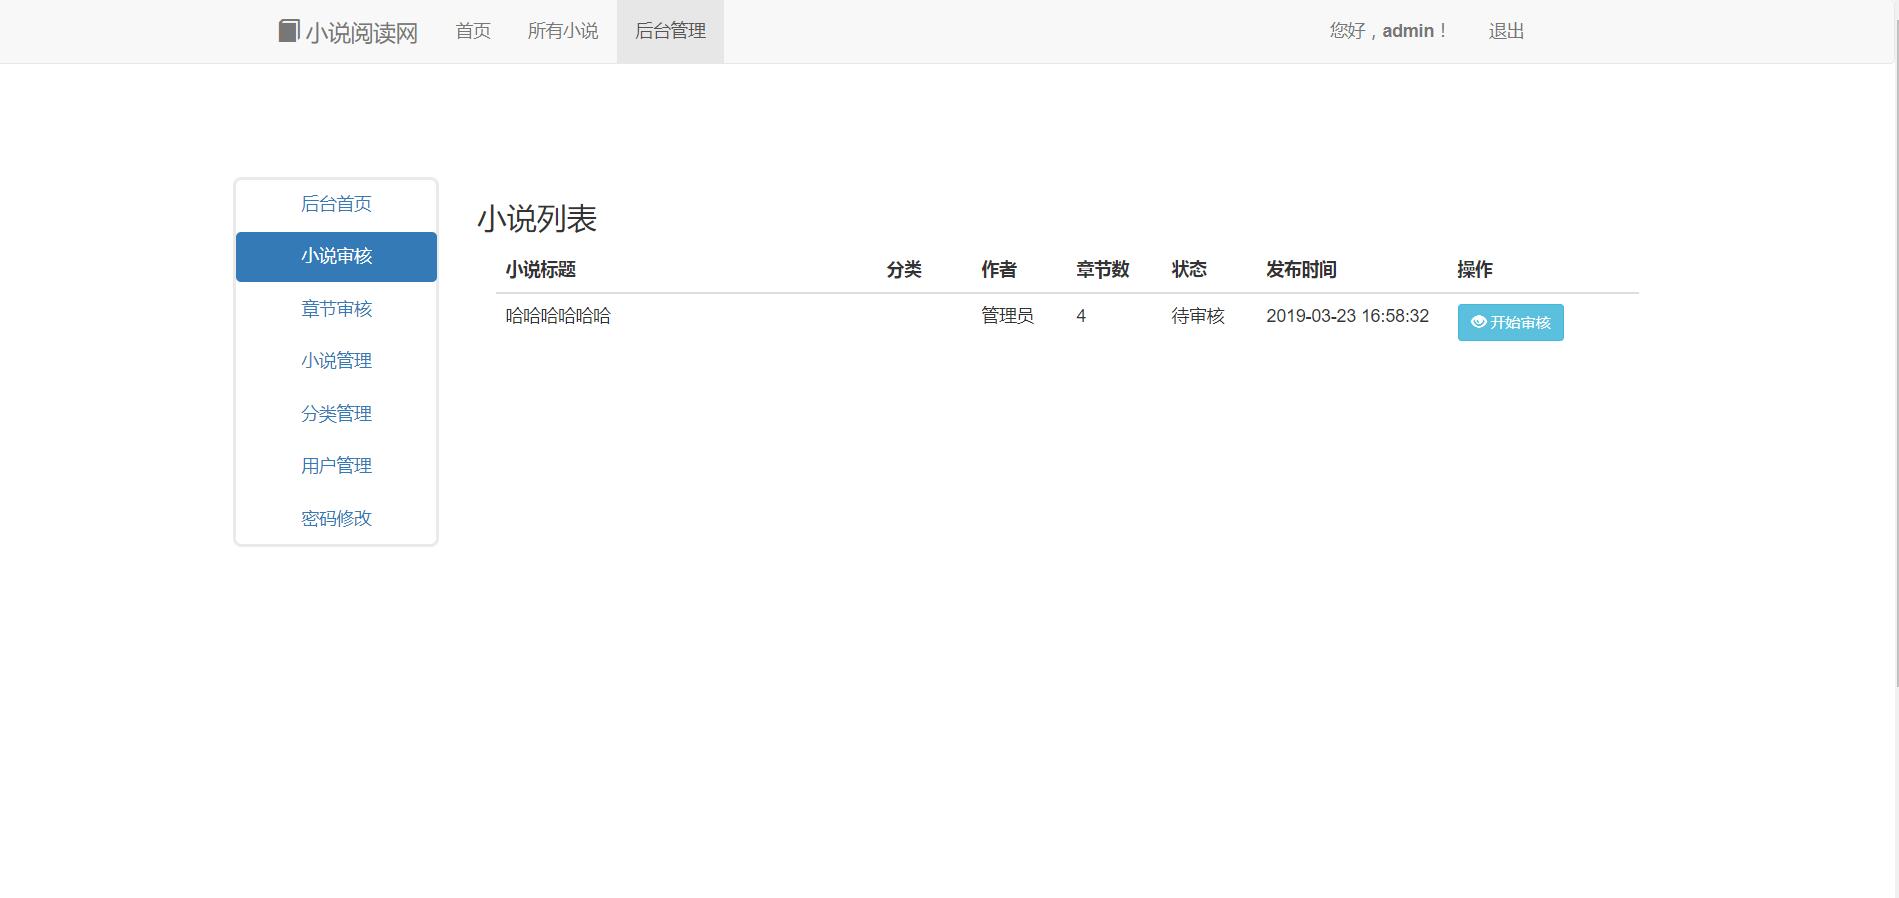Click the admin username greeting
Viewport: 1899px width, 898px height.
click(x=1388, y=31)
